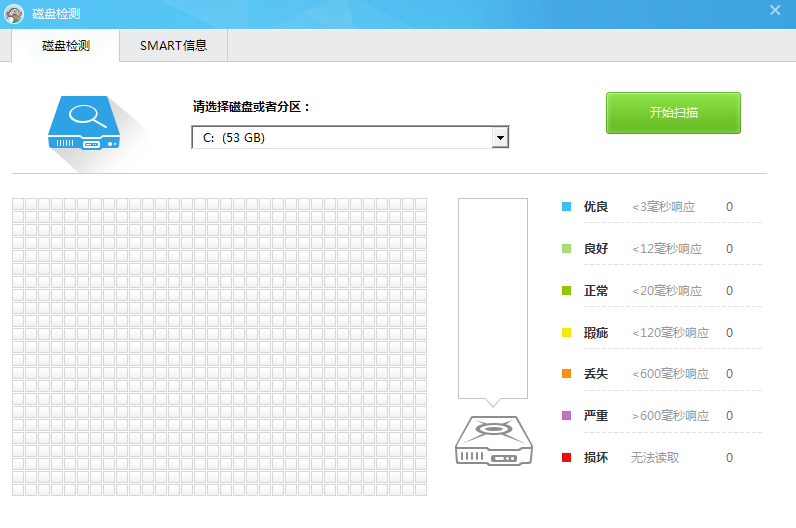
Task: Click the <12毫秒响应 description text
Action: click(667, 249)
